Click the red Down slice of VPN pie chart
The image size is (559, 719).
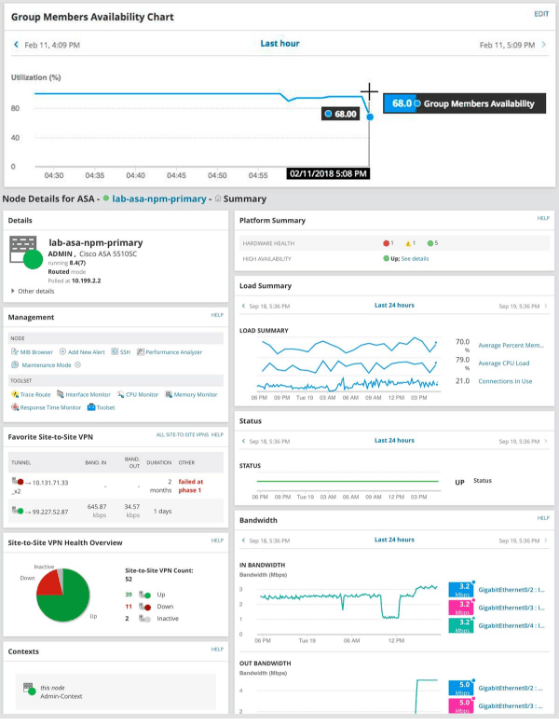50,583
